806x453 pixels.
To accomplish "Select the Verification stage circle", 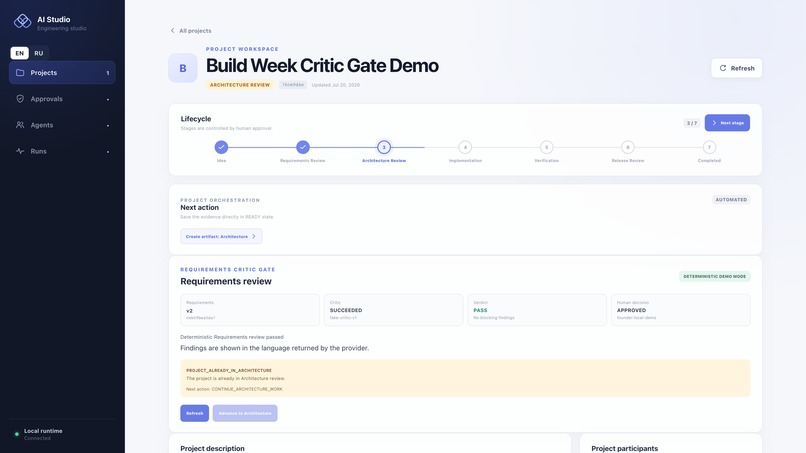I will [x=546, y=148].
